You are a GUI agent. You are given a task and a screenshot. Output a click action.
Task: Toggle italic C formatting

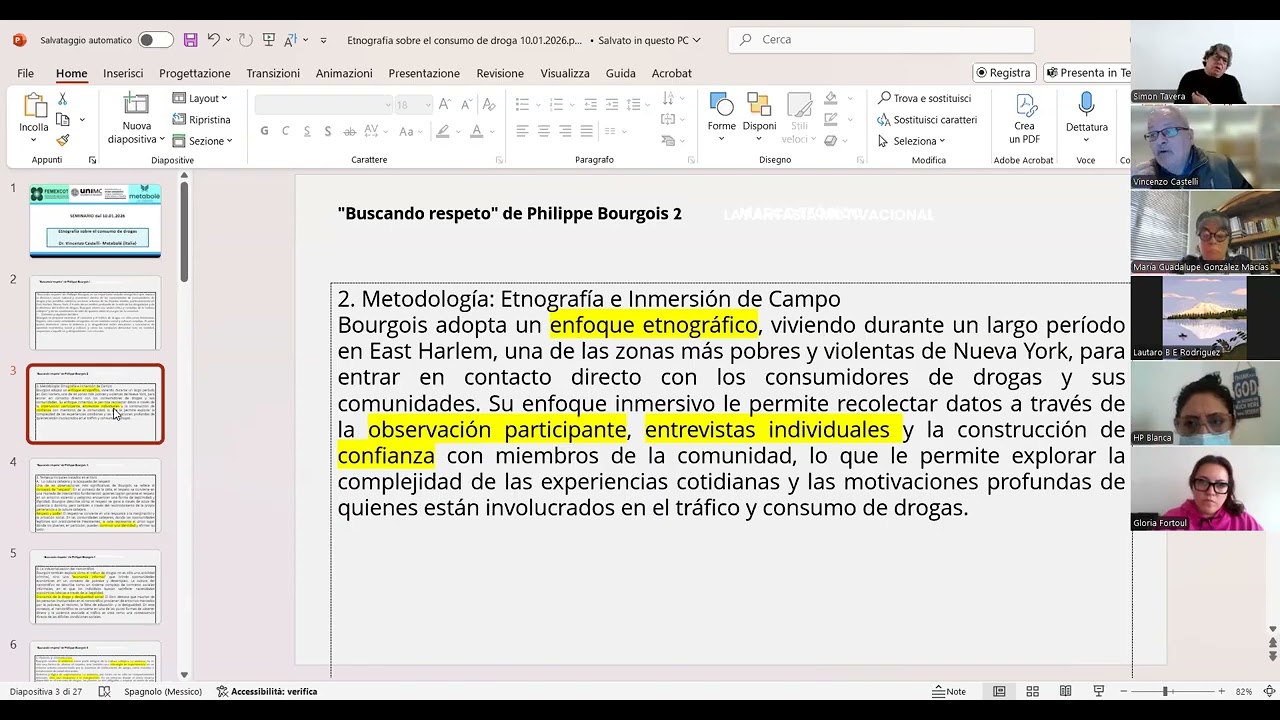[285, 131]
